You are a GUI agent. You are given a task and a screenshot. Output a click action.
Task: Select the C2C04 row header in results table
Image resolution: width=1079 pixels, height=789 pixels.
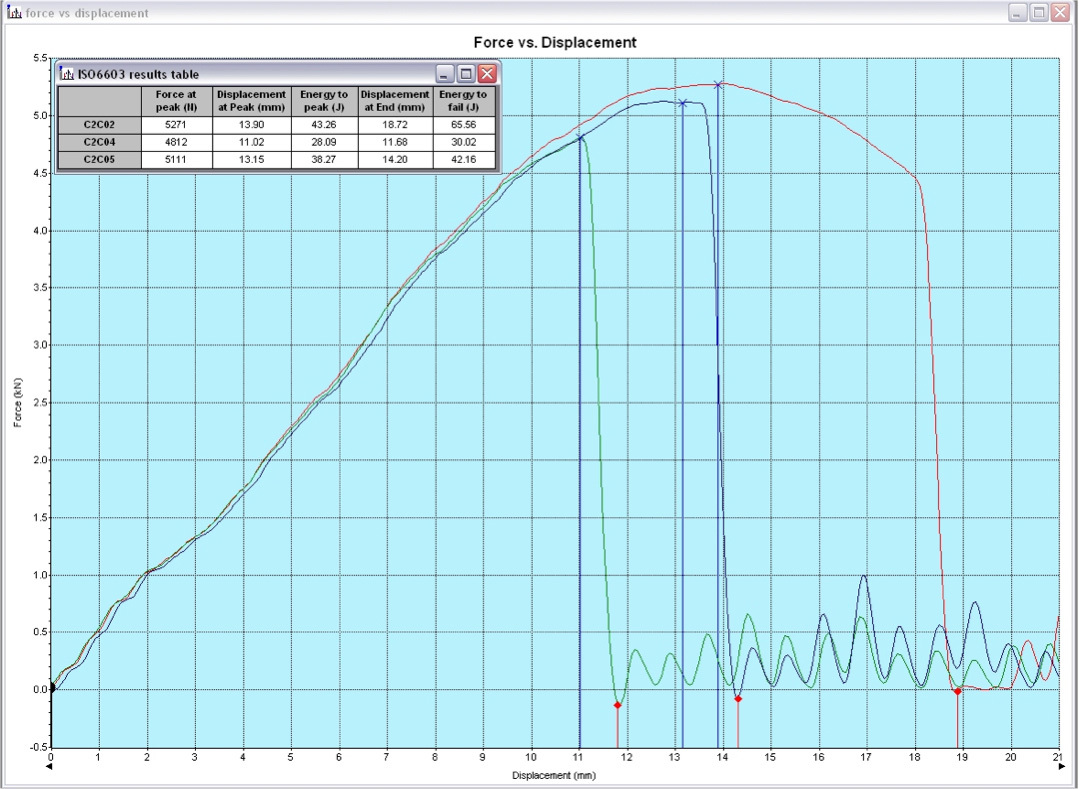[100, 142]
